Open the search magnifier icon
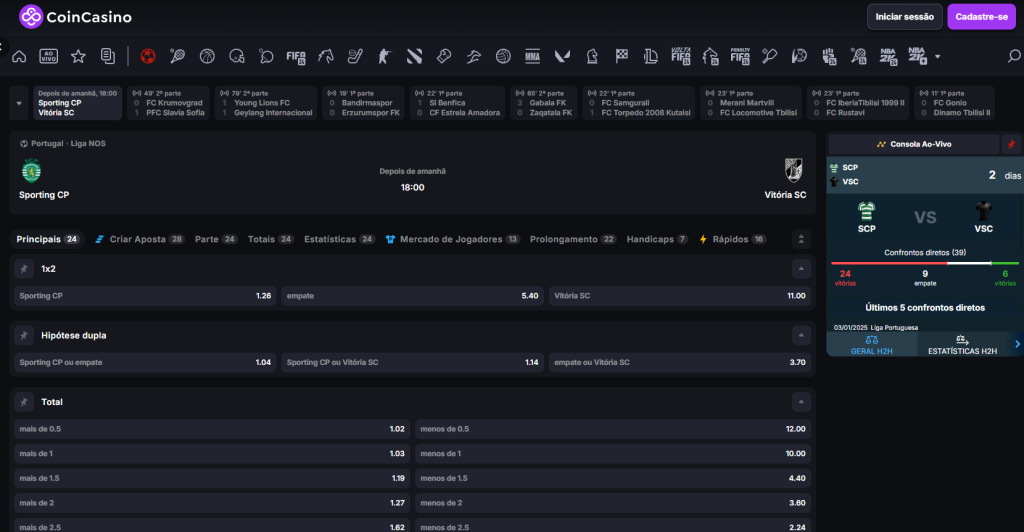The height and width of the screenshot is (532, 1024). [1014, 57]
